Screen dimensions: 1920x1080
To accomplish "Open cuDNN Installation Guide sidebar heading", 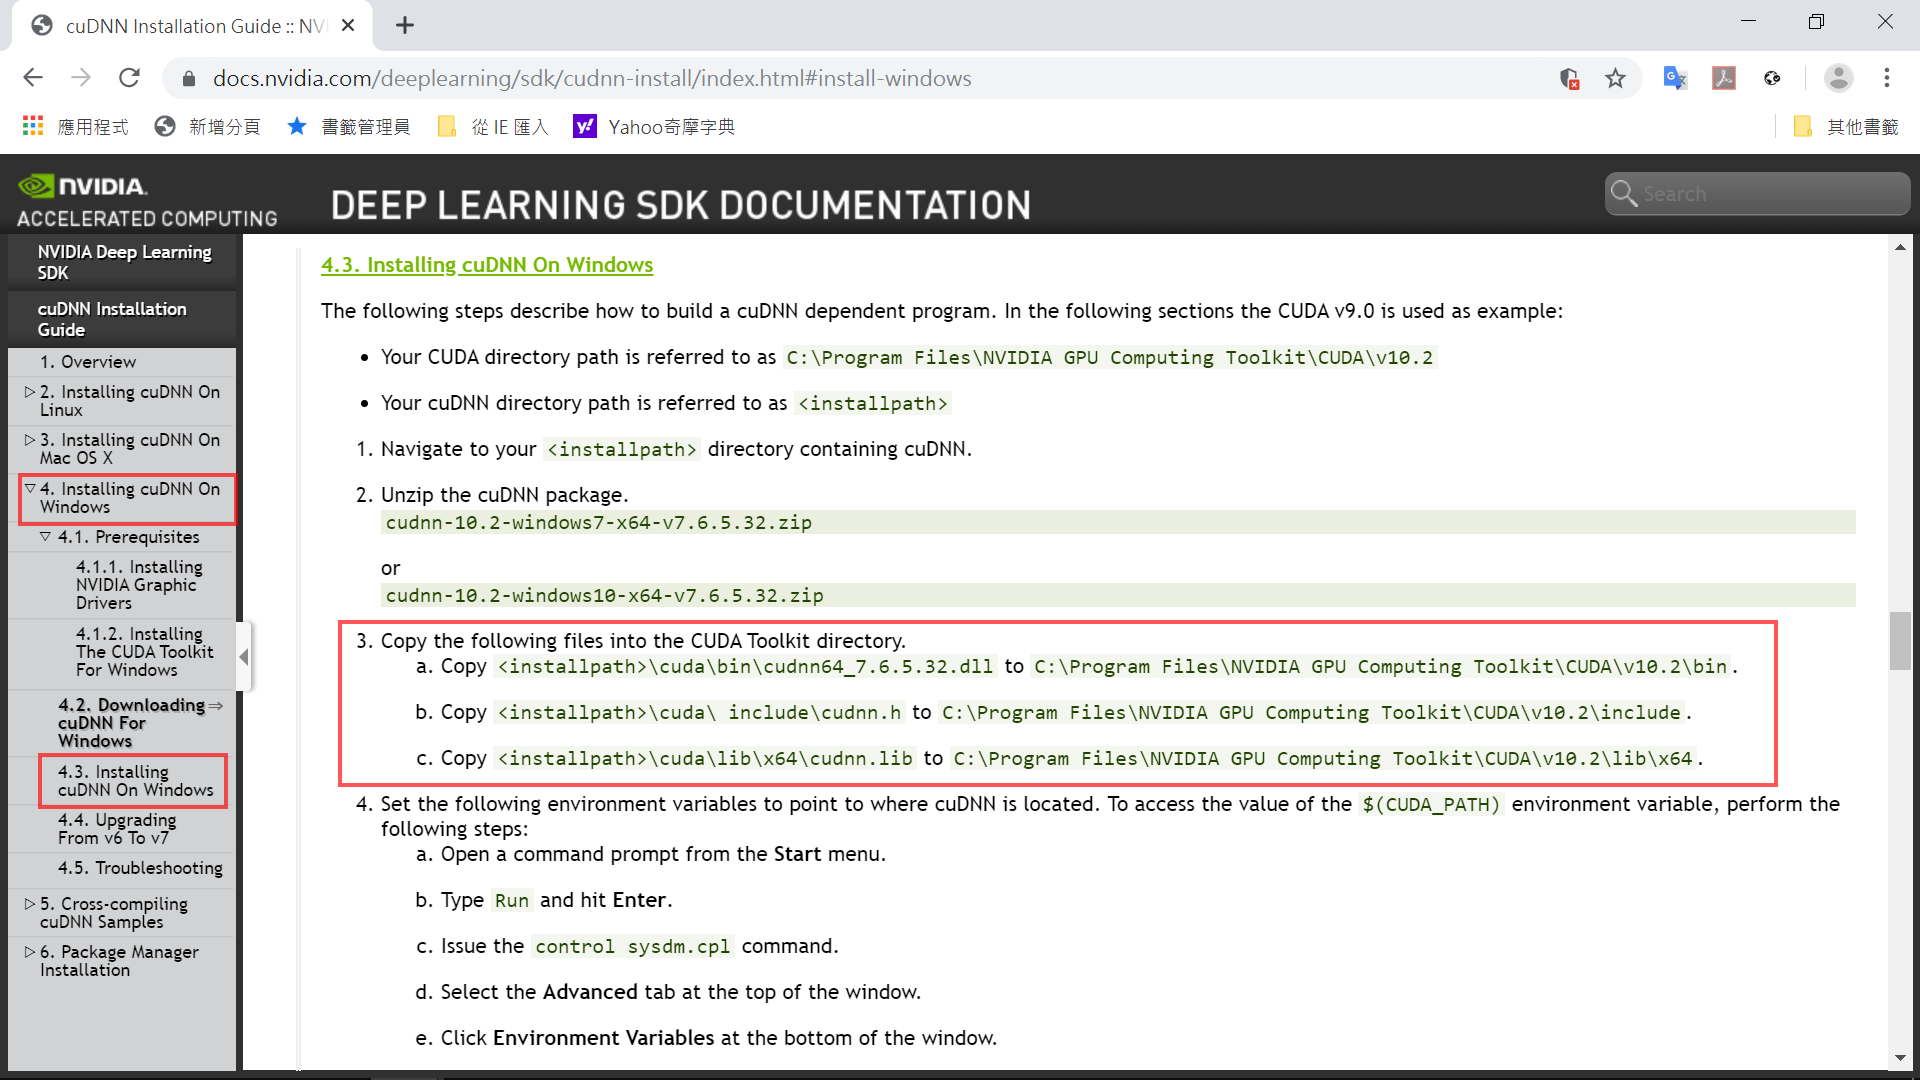I will coord(112,319).
